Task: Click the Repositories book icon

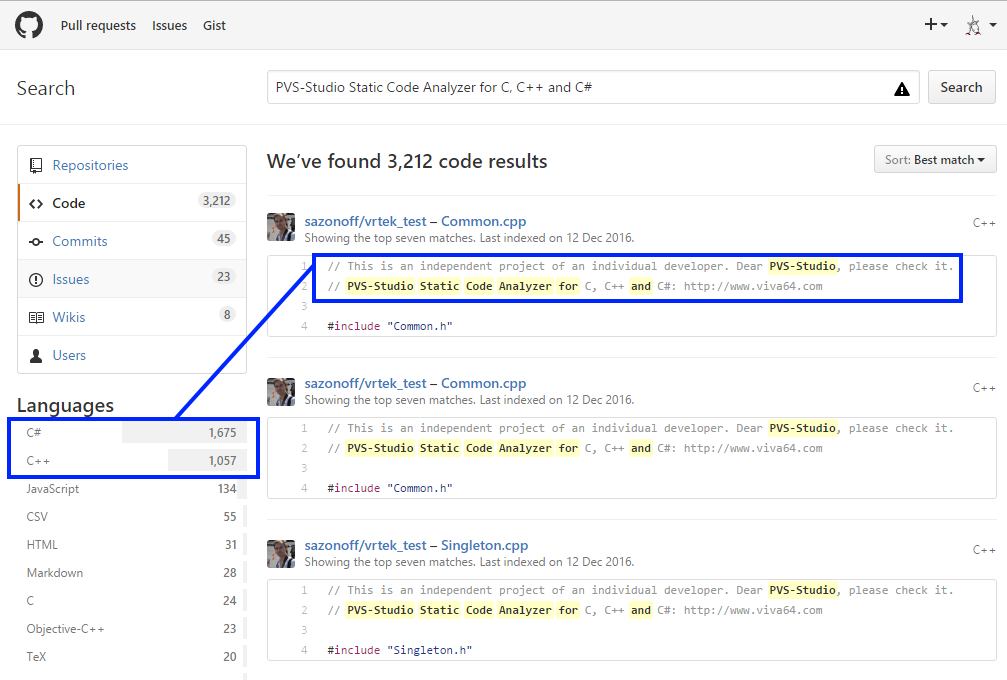Action: click(36, 166)
